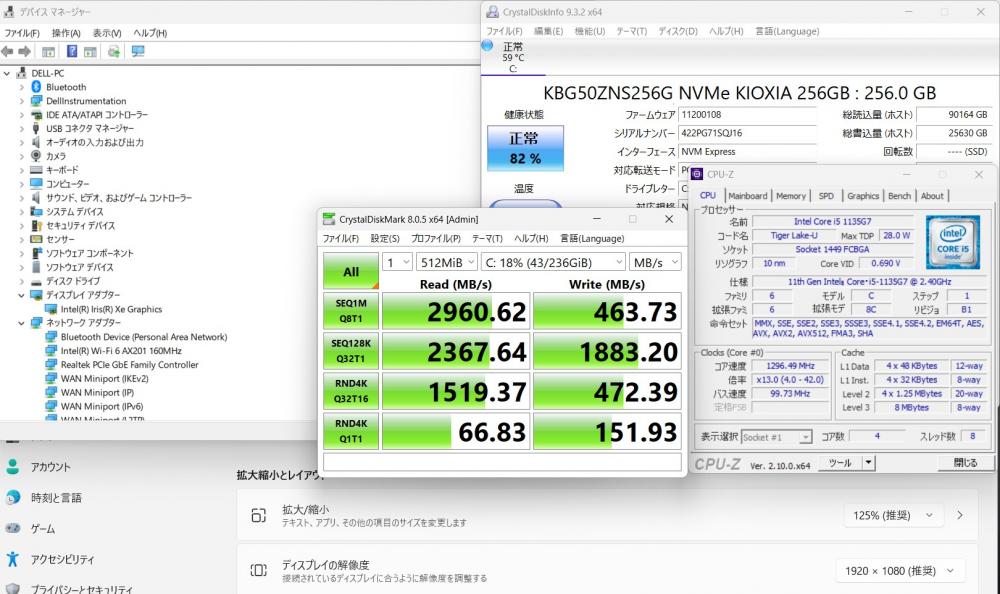The height and width of the screenshot is (594, 1000).
Task: Open the Socket #1 selection dropdown in CPU-Z
Action: [776, 437]
